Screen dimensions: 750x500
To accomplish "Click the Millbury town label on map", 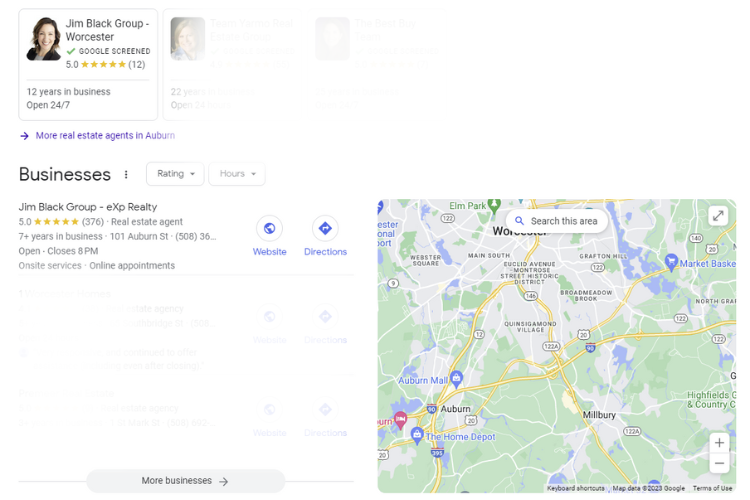I will pyautogui.click(x=599, y=415).
